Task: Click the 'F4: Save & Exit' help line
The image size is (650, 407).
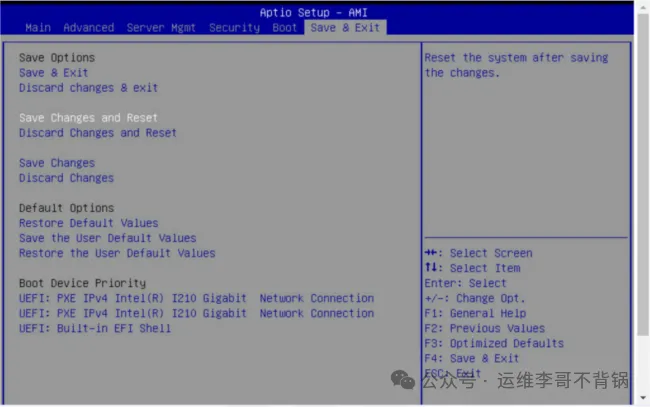Action: coord(472,359)
